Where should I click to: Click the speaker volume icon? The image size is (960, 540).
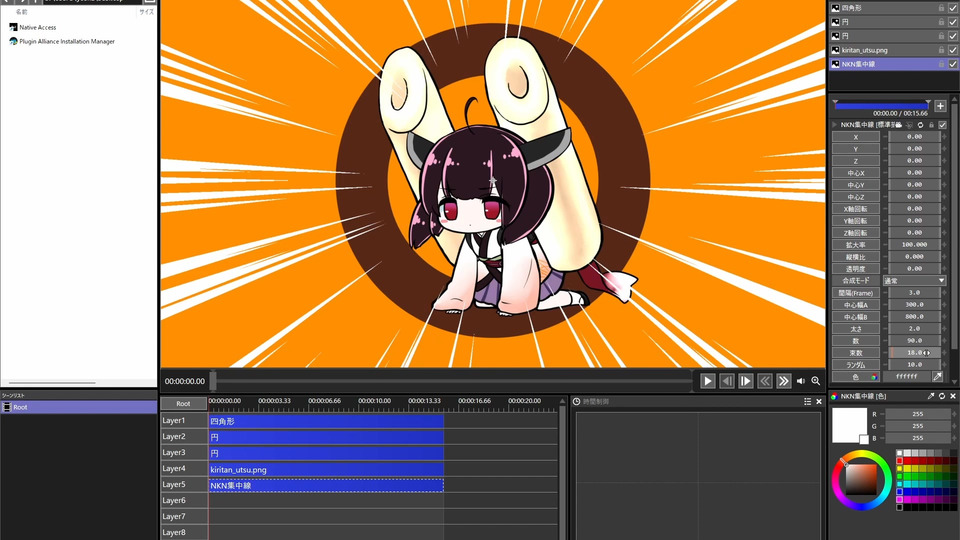coord(801,381)
